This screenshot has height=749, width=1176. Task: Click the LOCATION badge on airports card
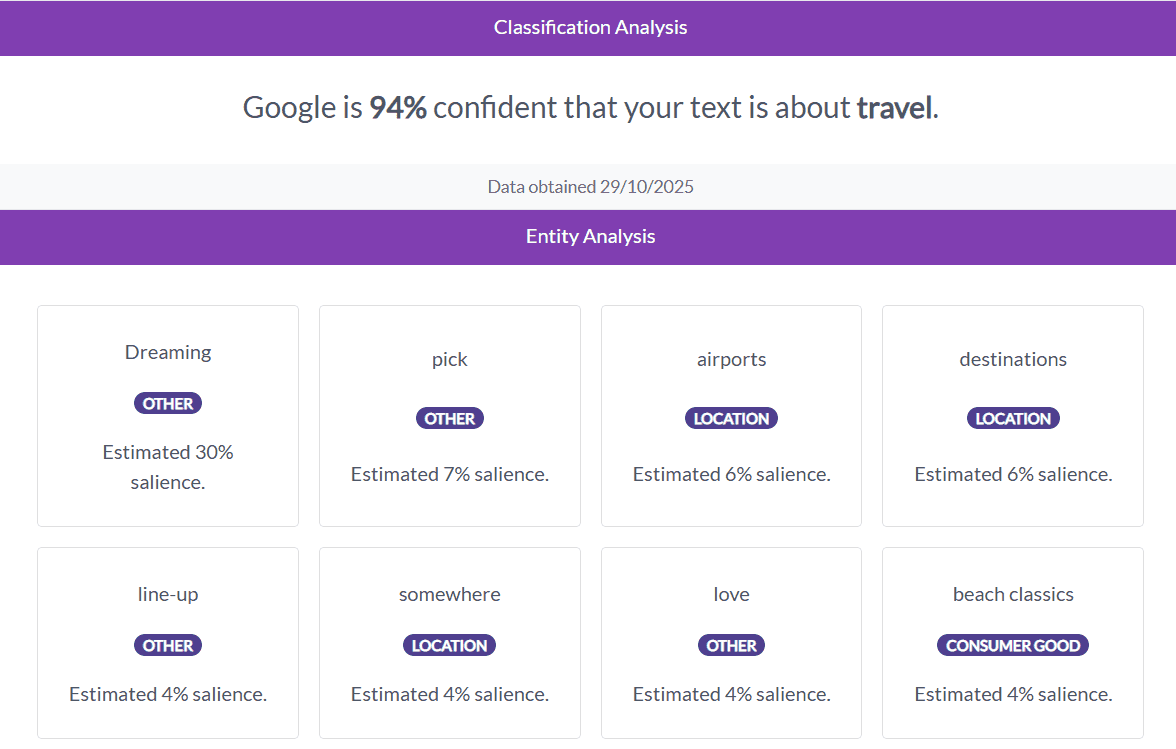pyautogui.click(x=731, y=419)
